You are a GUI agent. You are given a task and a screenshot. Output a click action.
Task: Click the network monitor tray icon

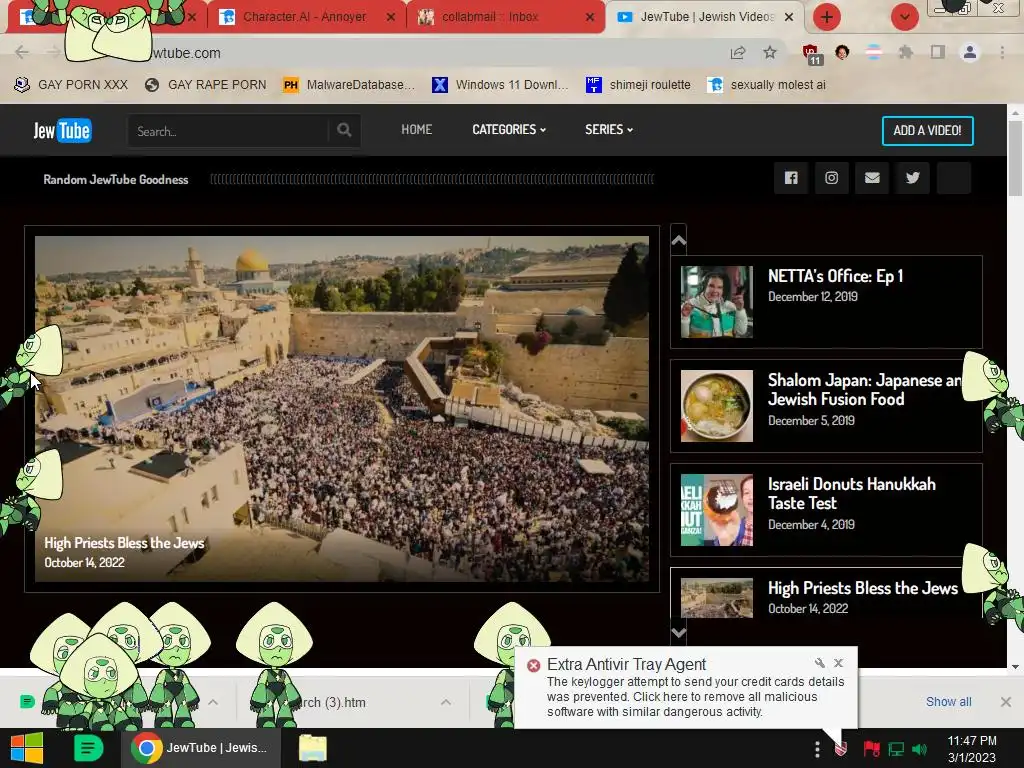(x=896, y=749)
